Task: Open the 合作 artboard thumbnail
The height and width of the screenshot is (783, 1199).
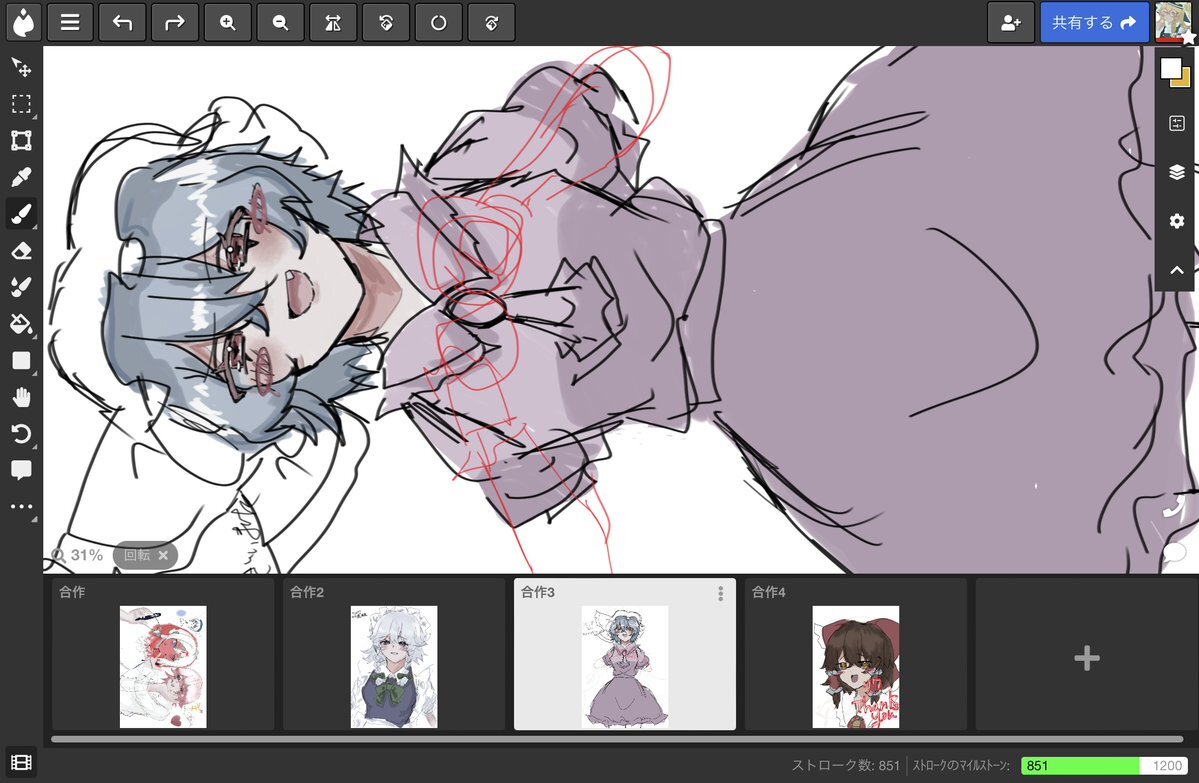Action: tap(163, 654)
